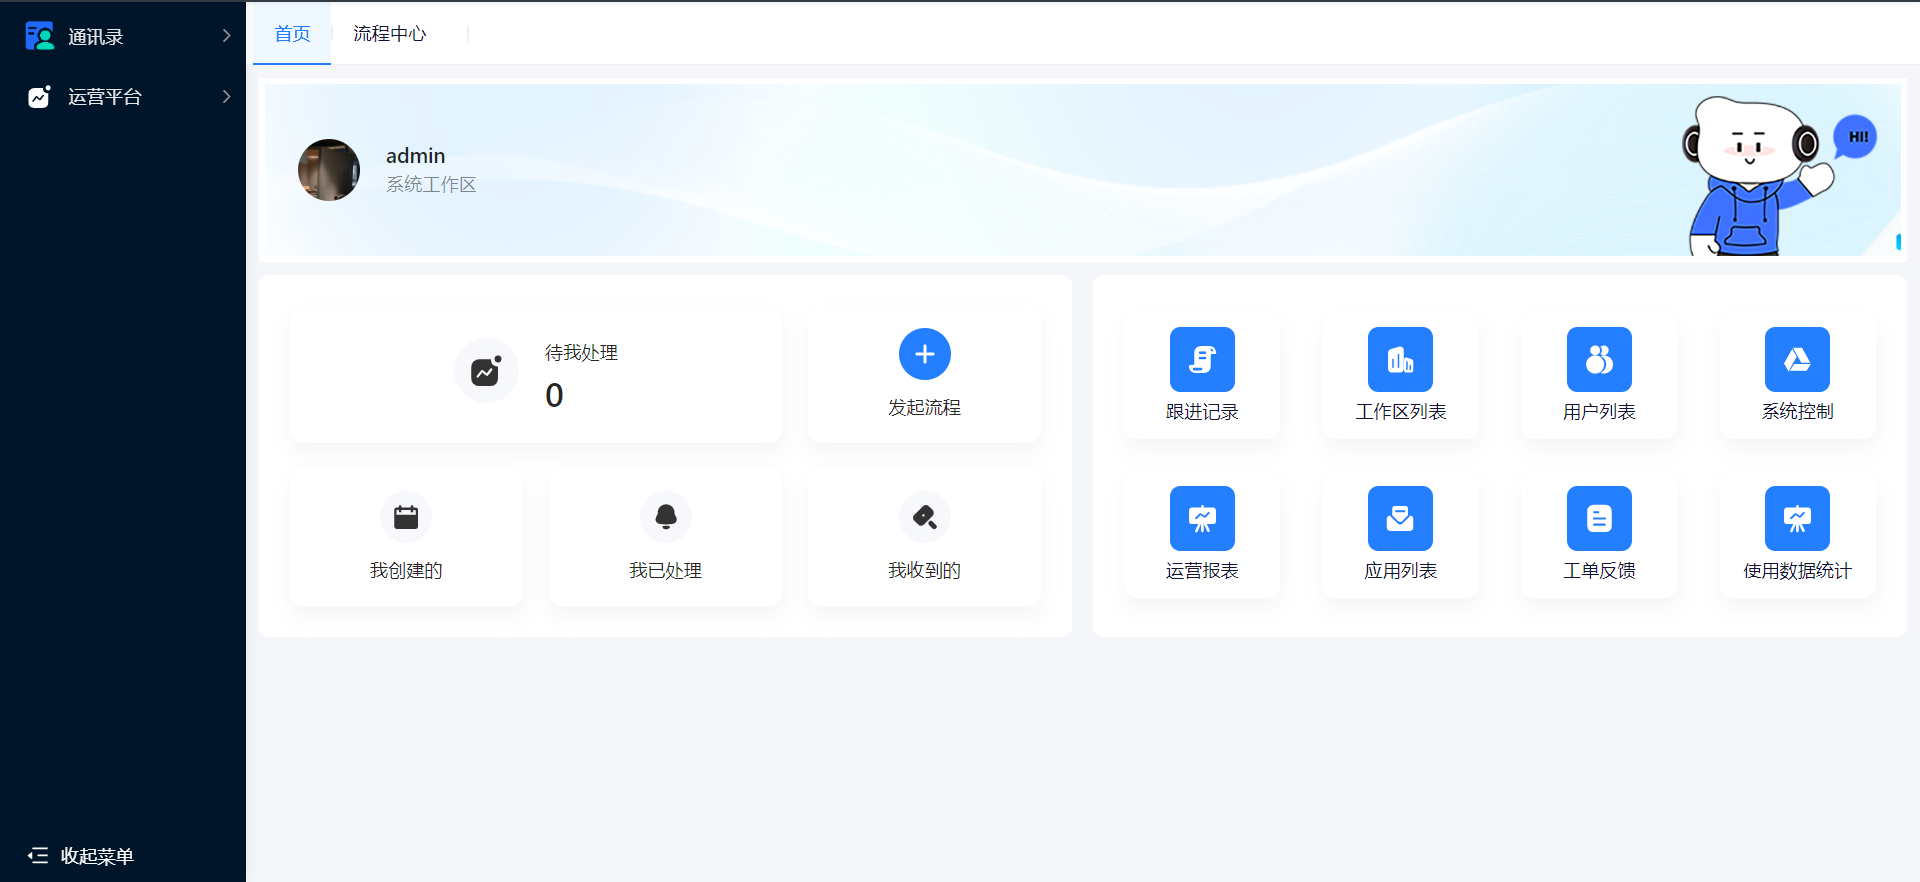Click the 用户列表 user list icon
The image size is (1920, 882).
1598,360
